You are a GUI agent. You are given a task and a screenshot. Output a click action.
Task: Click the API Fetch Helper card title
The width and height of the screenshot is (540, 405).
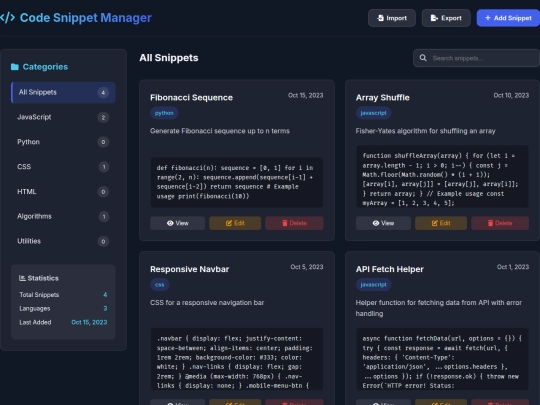[390, 269]
